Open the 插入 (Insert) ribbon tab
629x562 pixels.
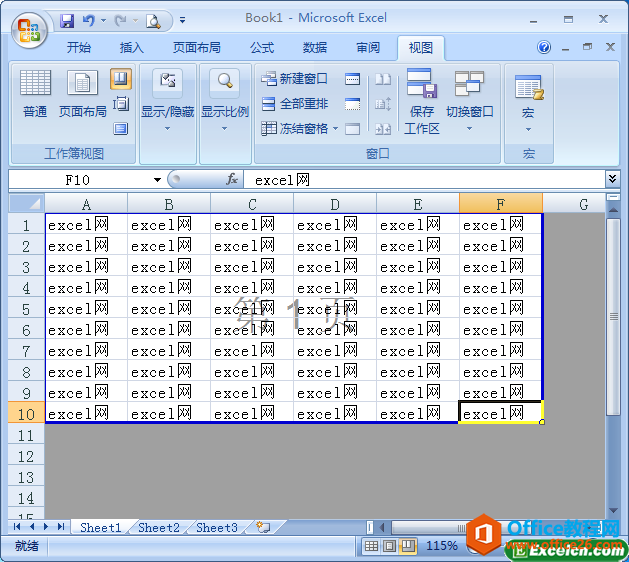[x=132, y=47]
